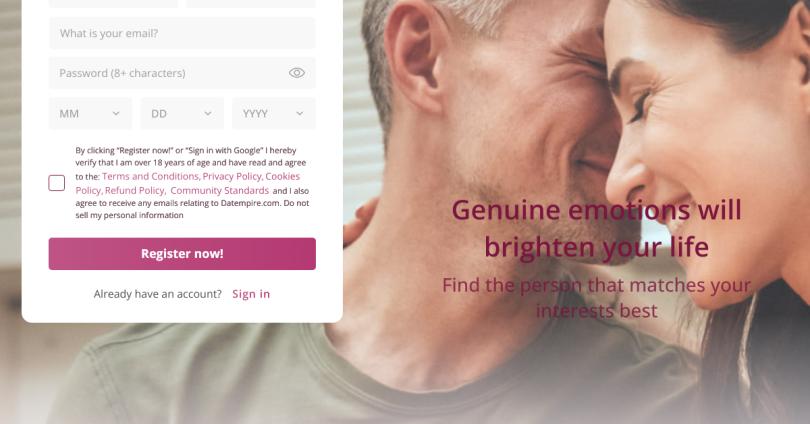The width and height of the screenshot is (810, 424).
Task: Open the YYYY year dropdown
Action: tap(274, 113)
